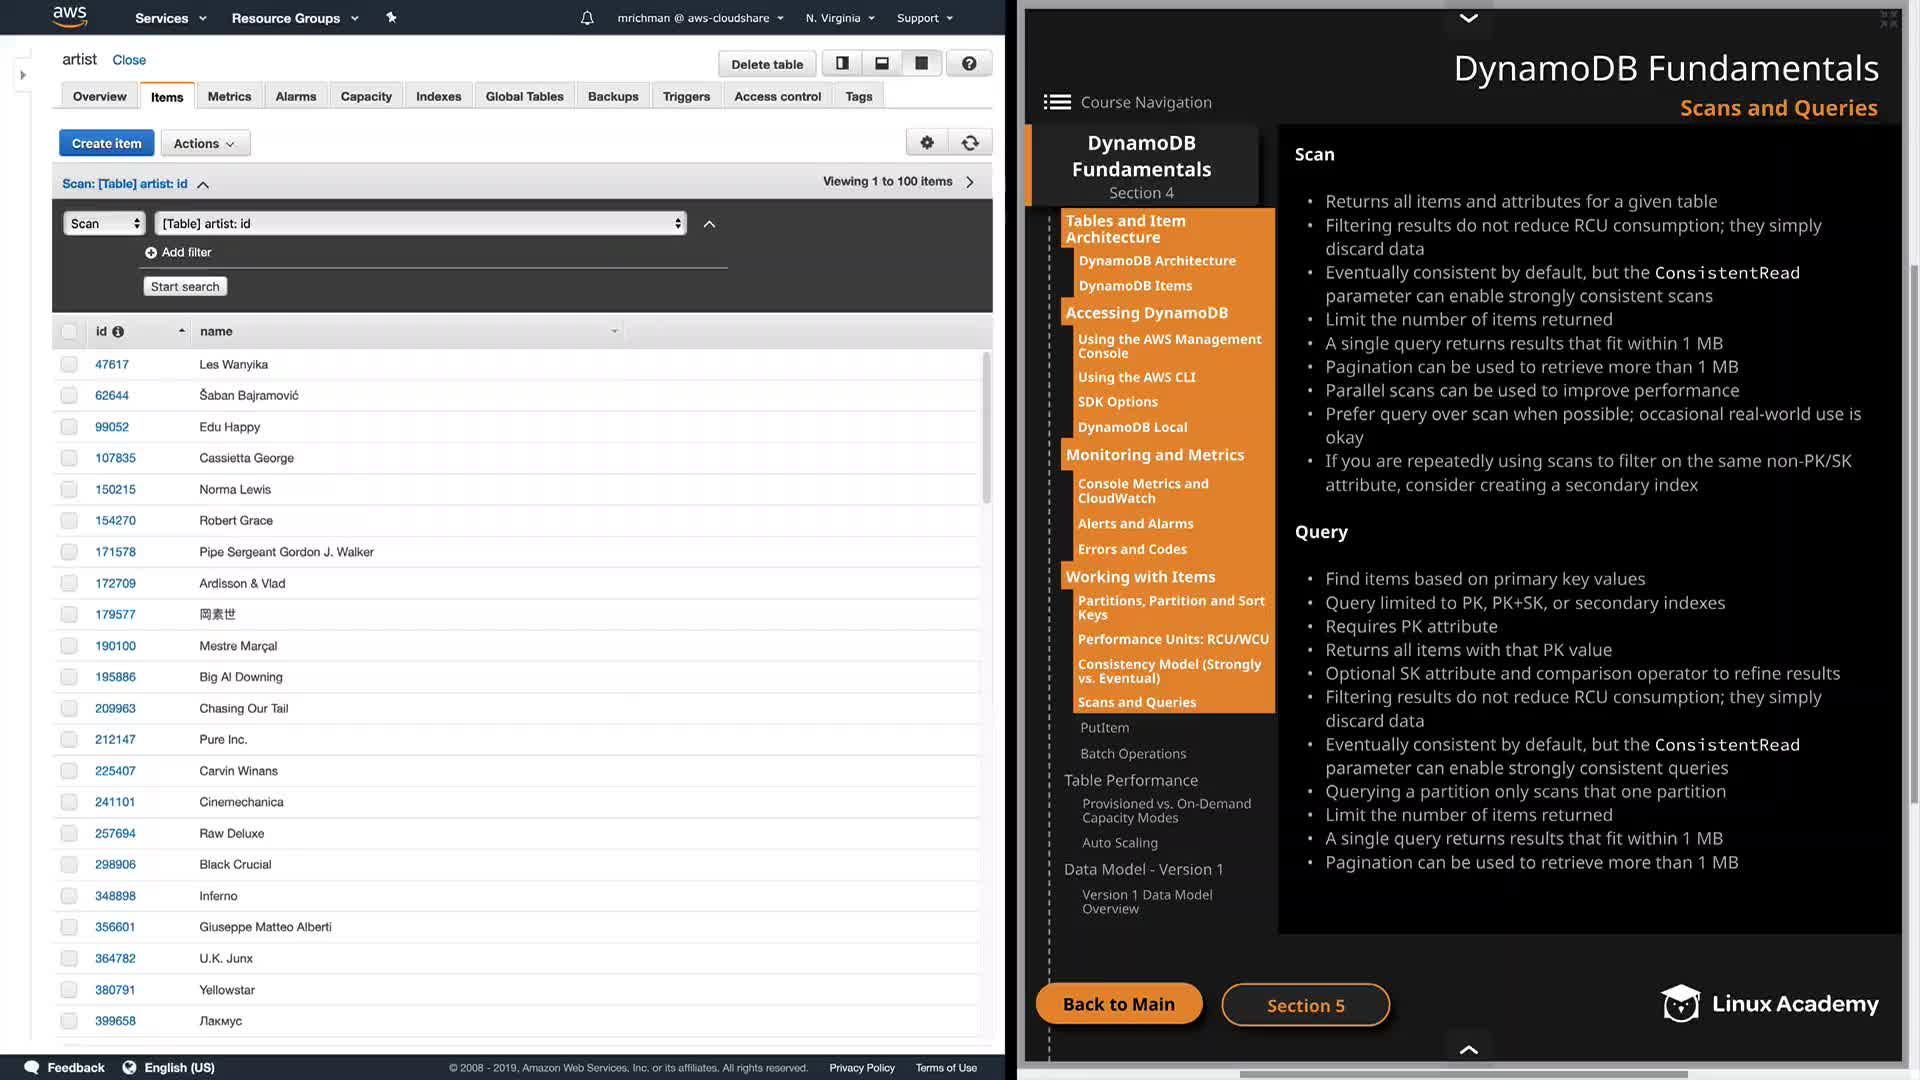The image size is (1920, 1080).
Task: Click the Start search button
Action: click(185, 287)
